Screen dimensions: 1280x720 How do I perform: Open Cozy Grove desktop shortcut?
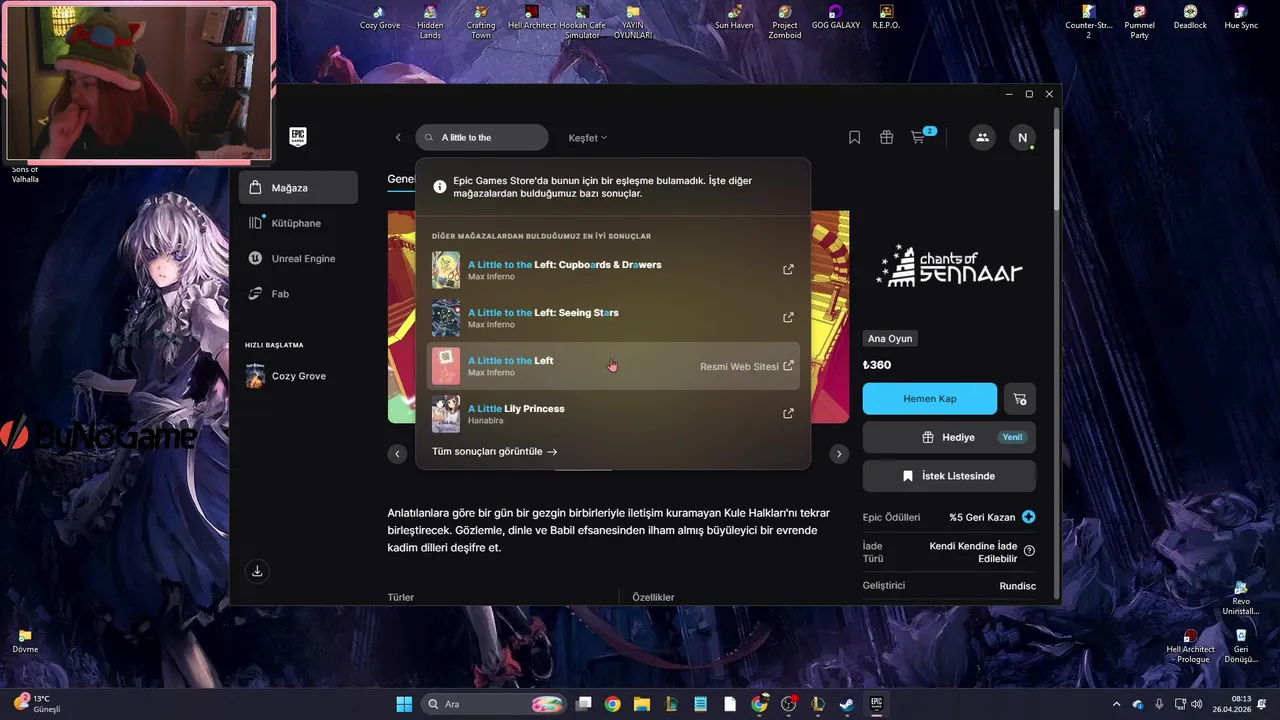coord(380,17)
